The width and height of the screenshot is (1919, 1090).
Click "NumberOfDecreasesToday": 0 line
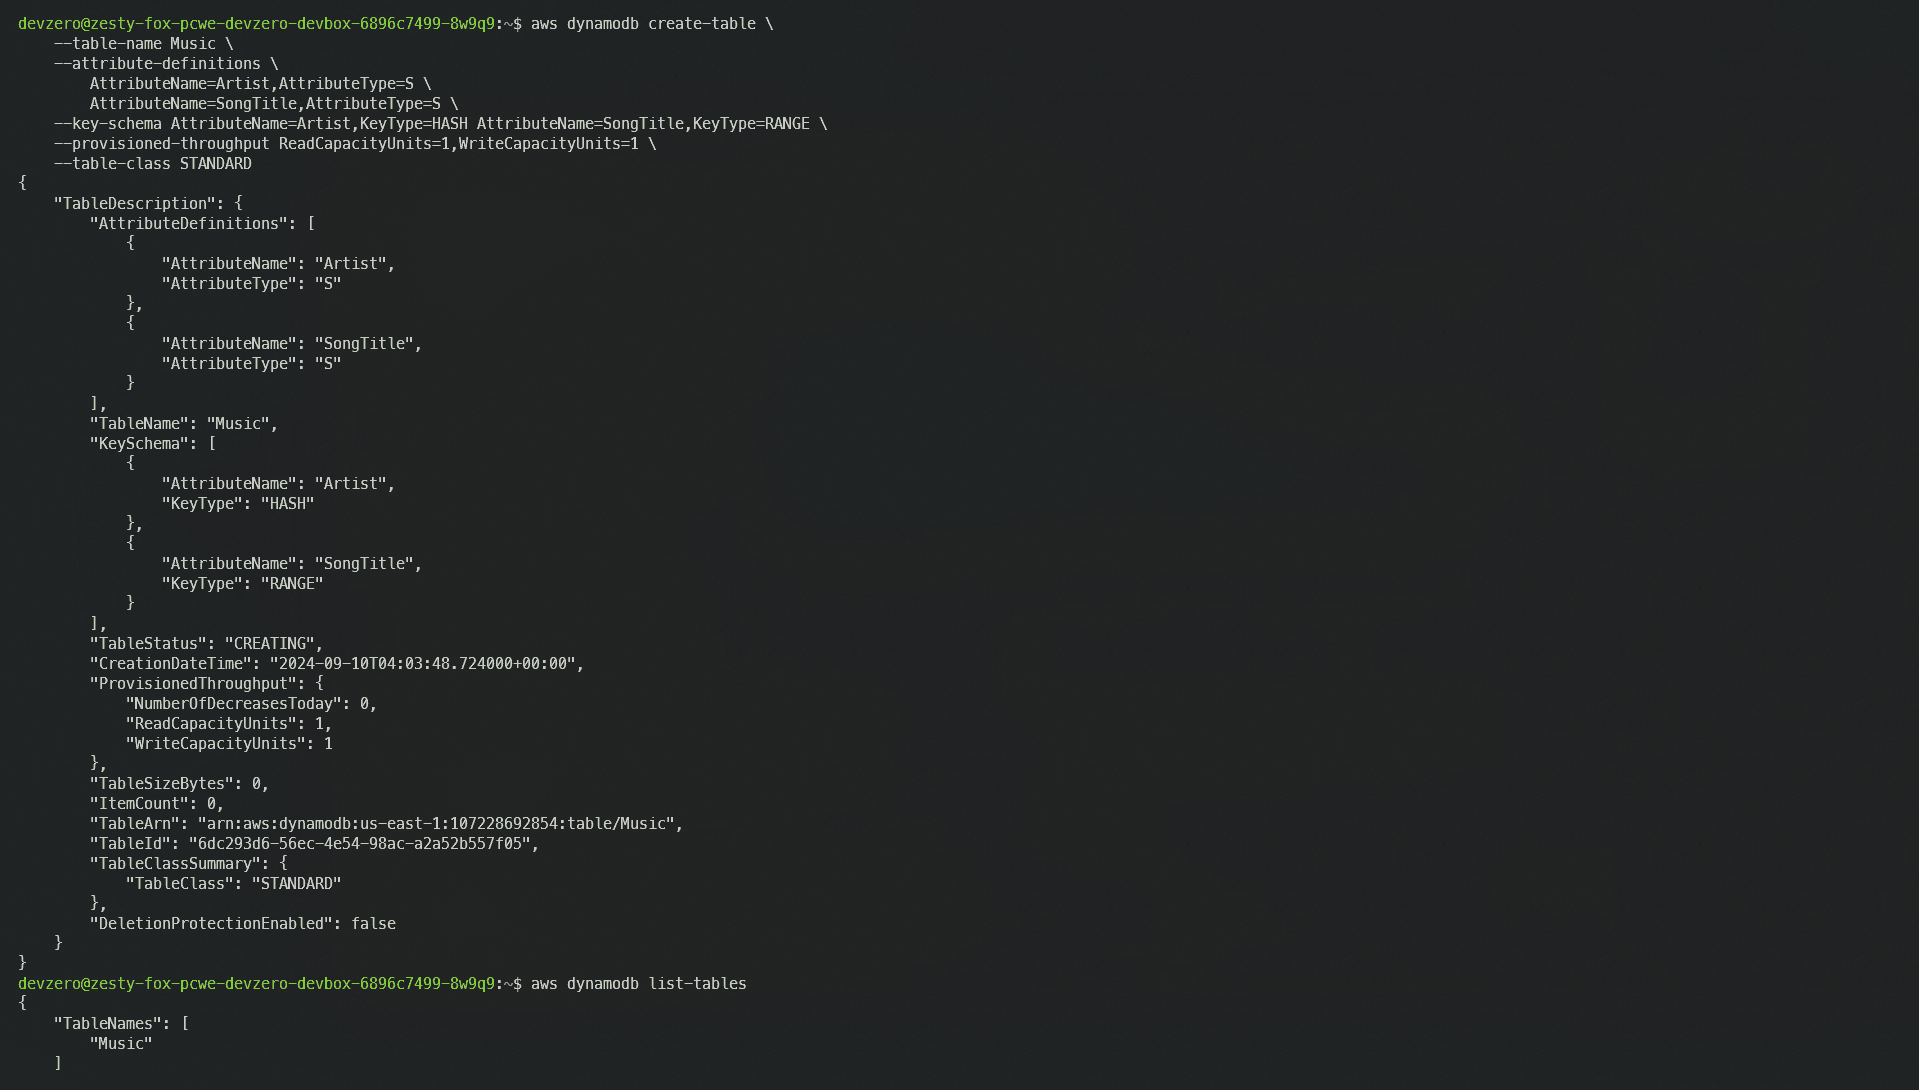point(251,704)
